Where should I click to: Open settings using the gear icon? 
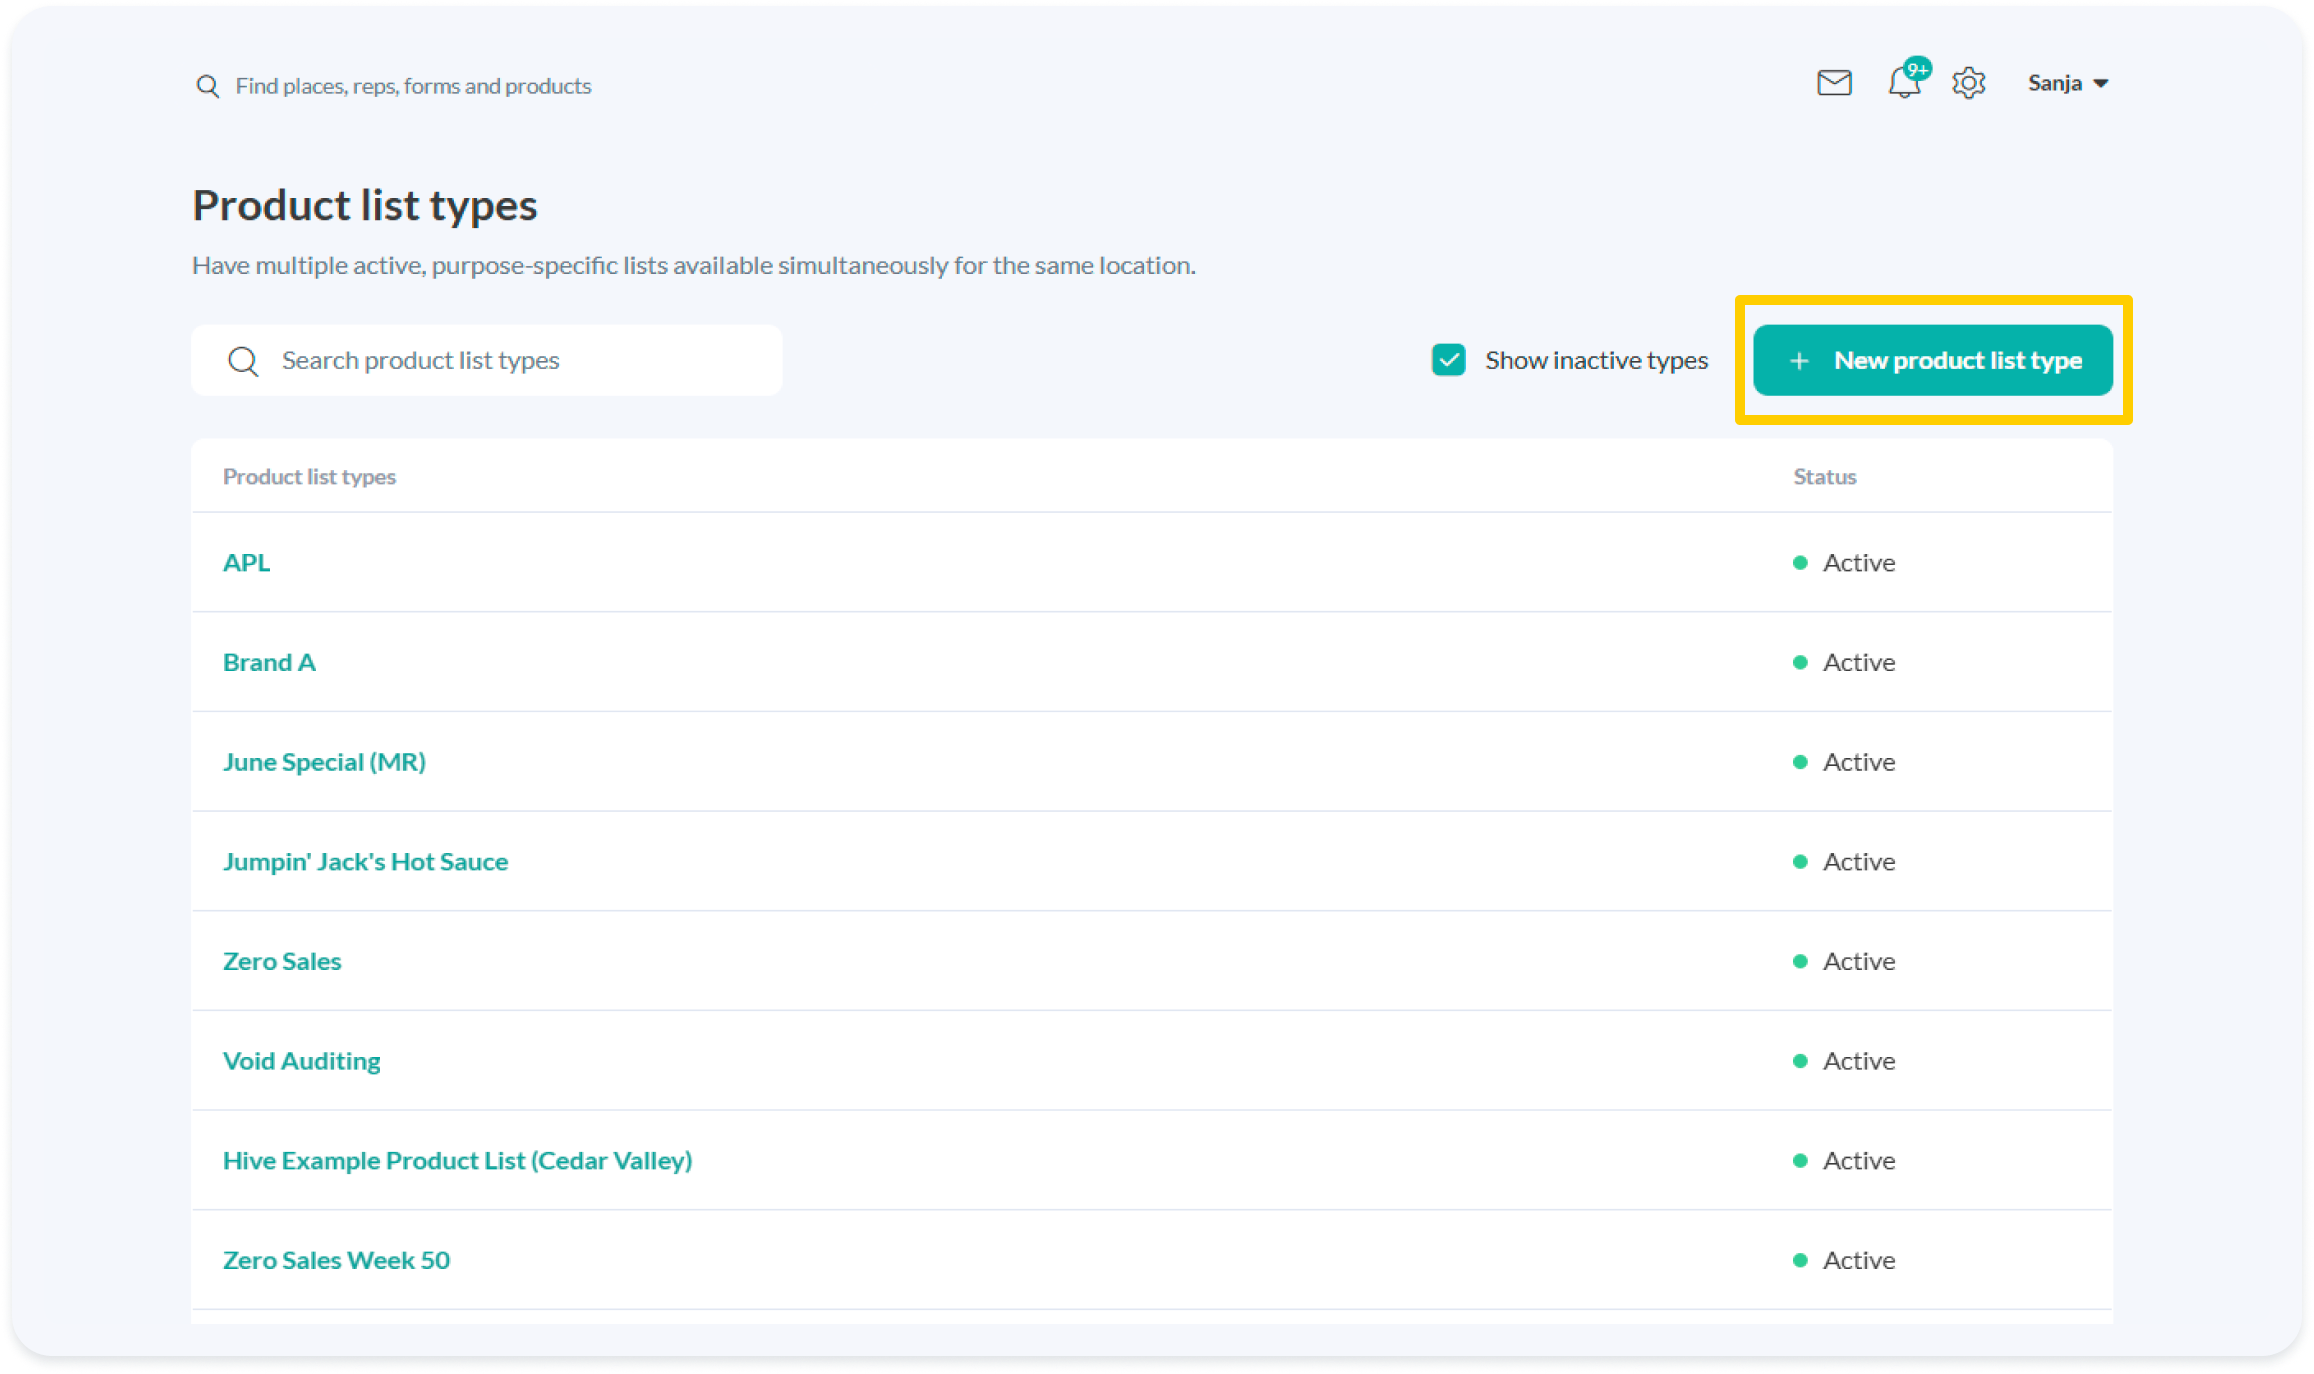(x=1968, y=83)
